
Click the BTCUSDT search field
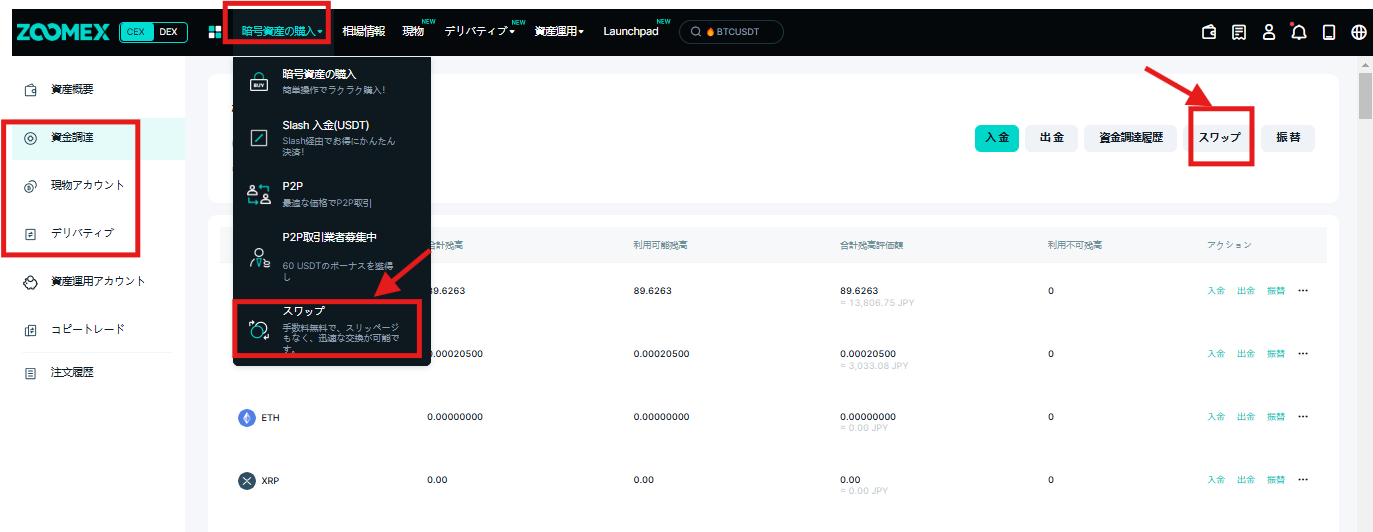[731, 32]
